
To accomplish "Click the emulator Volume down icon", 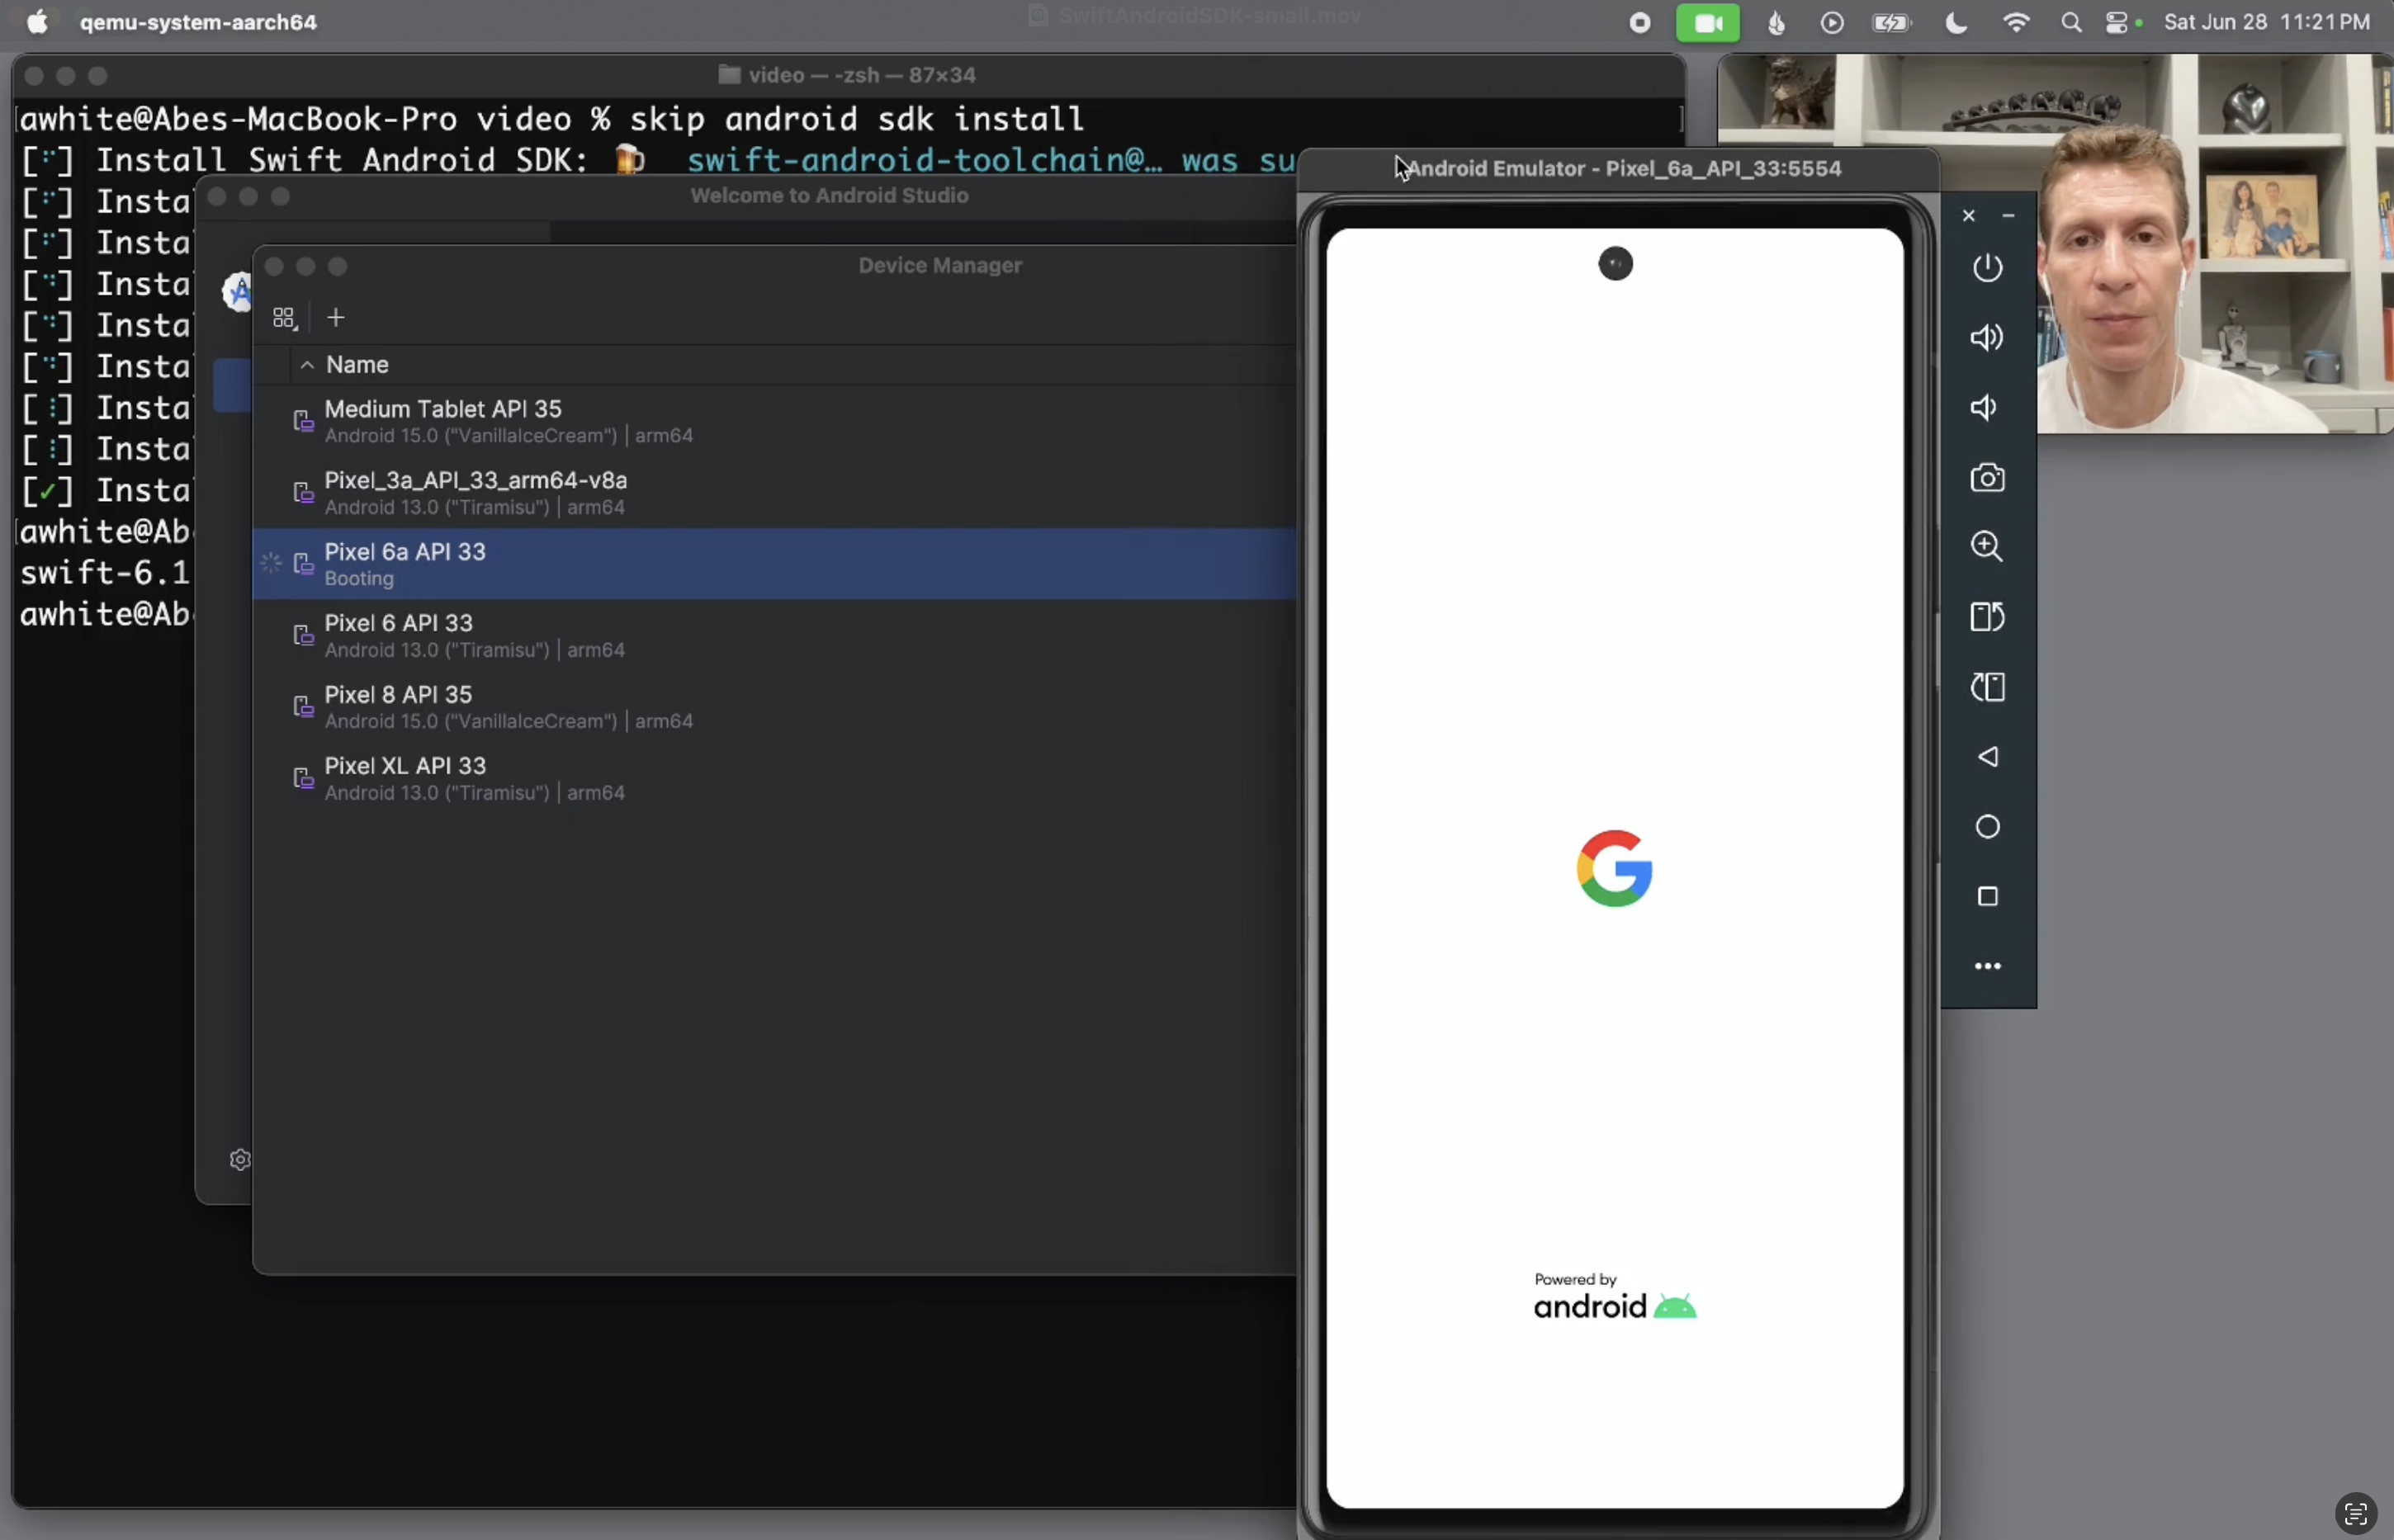I will click(1984, 408).
